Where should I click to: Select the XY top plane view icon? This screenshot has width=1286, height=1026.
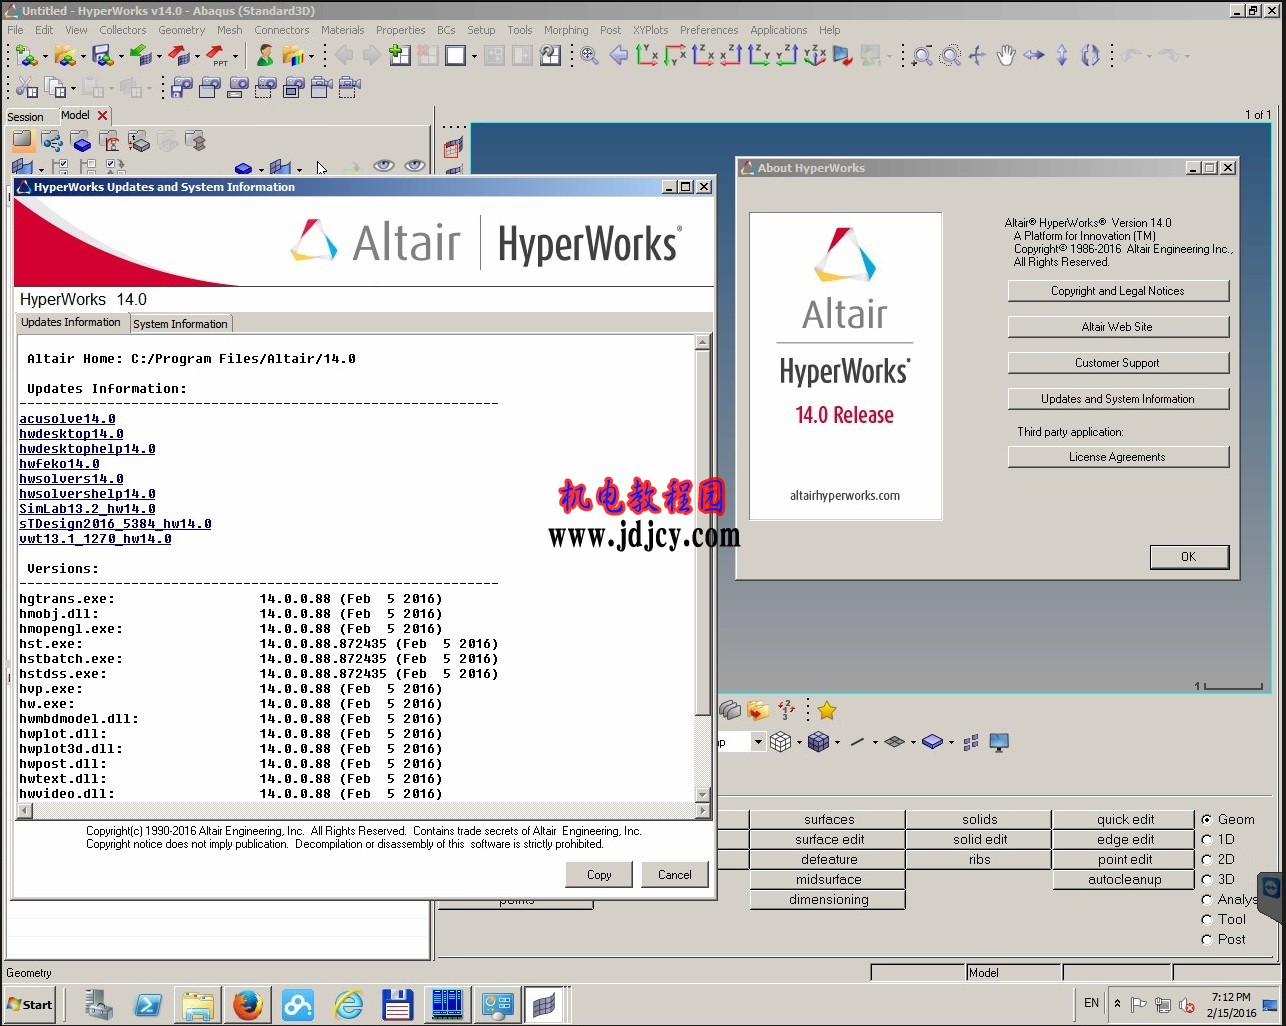pyautogui.click(x=647, y=56)
